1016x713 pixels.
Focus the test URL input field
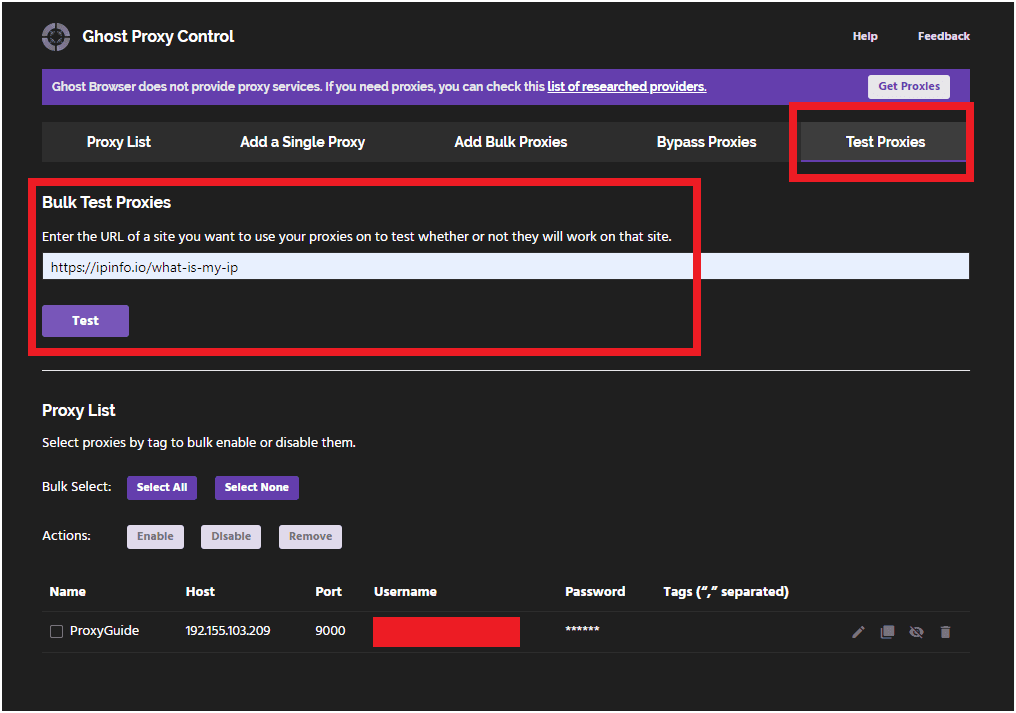(505, 267)
